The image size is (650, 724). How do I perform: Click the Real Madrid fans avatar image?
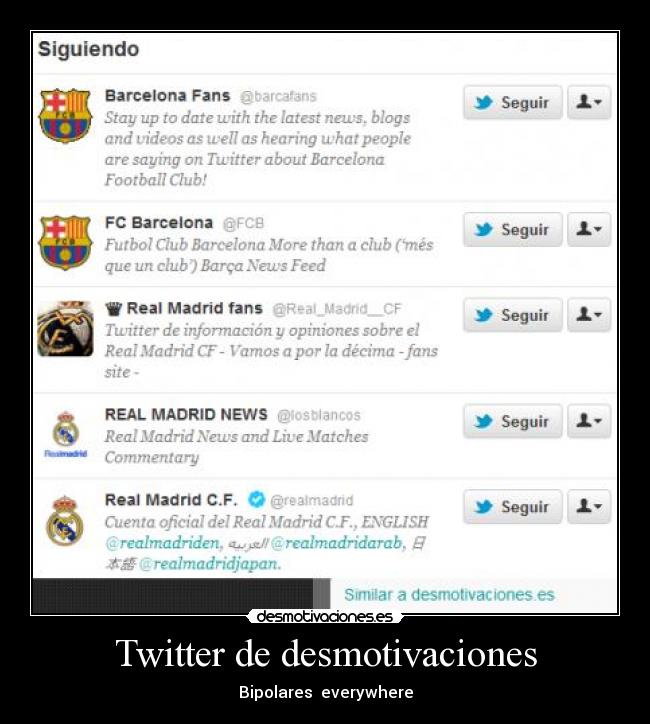(65, 329)
